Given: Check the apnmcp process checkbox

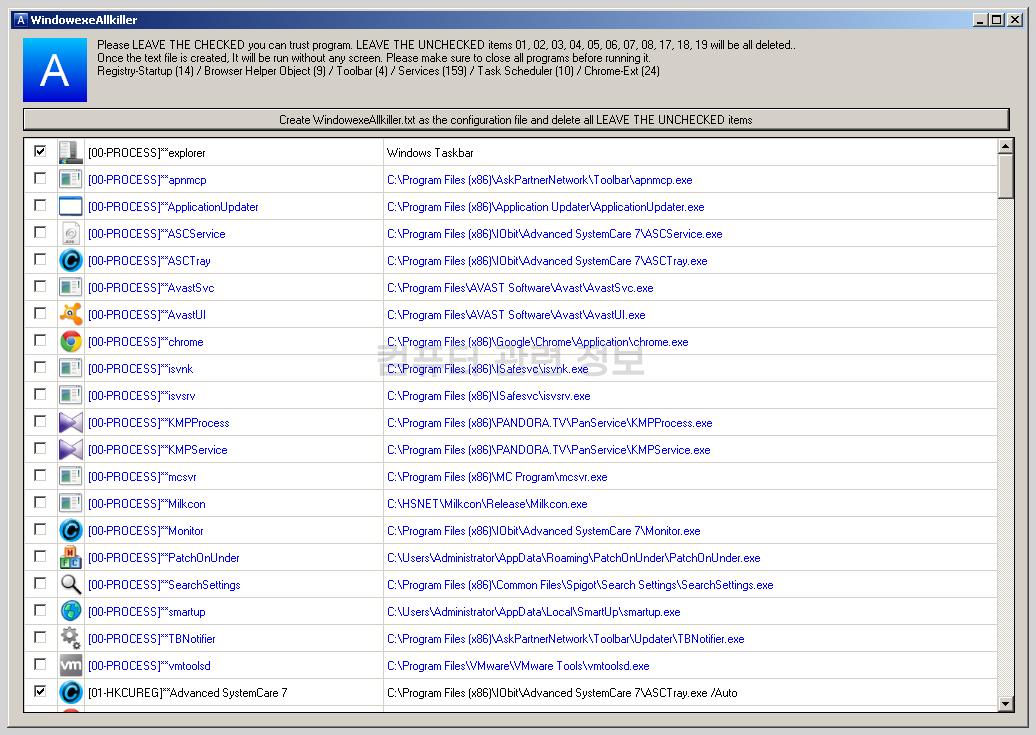Looking at the screenshot, I should point(40,178).
